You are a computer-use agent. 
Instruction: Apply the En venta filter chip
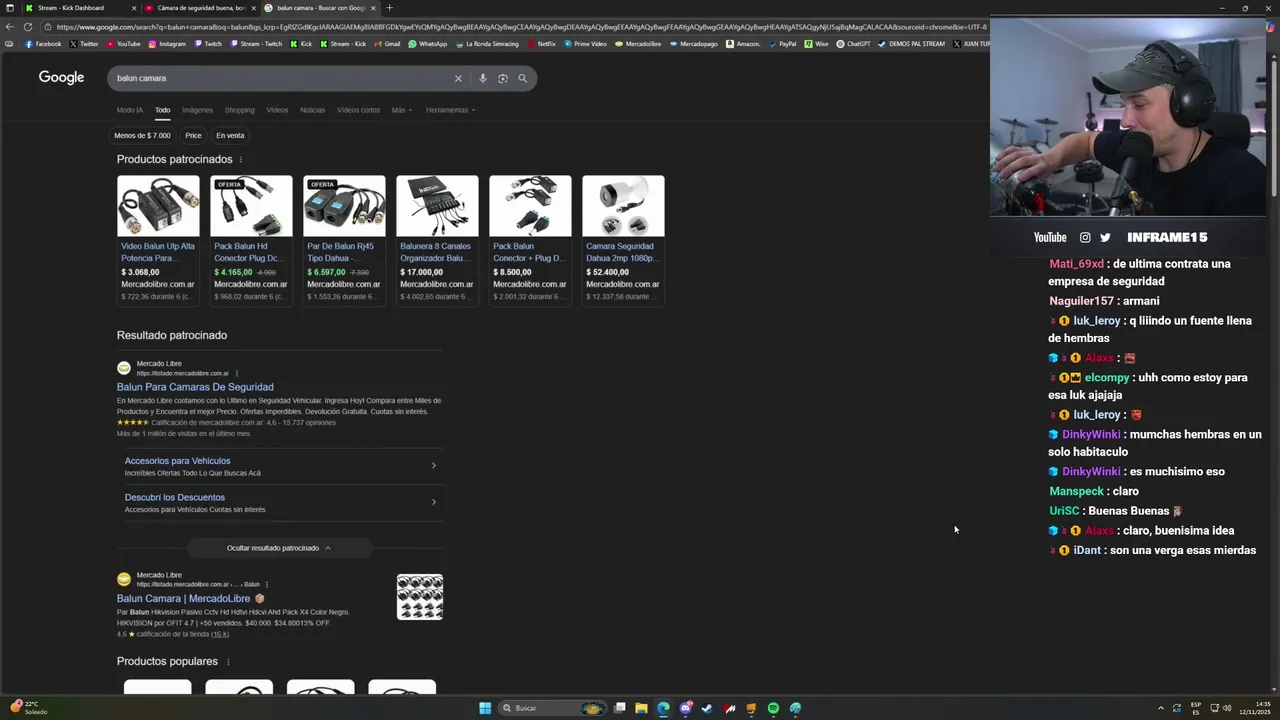230,135
